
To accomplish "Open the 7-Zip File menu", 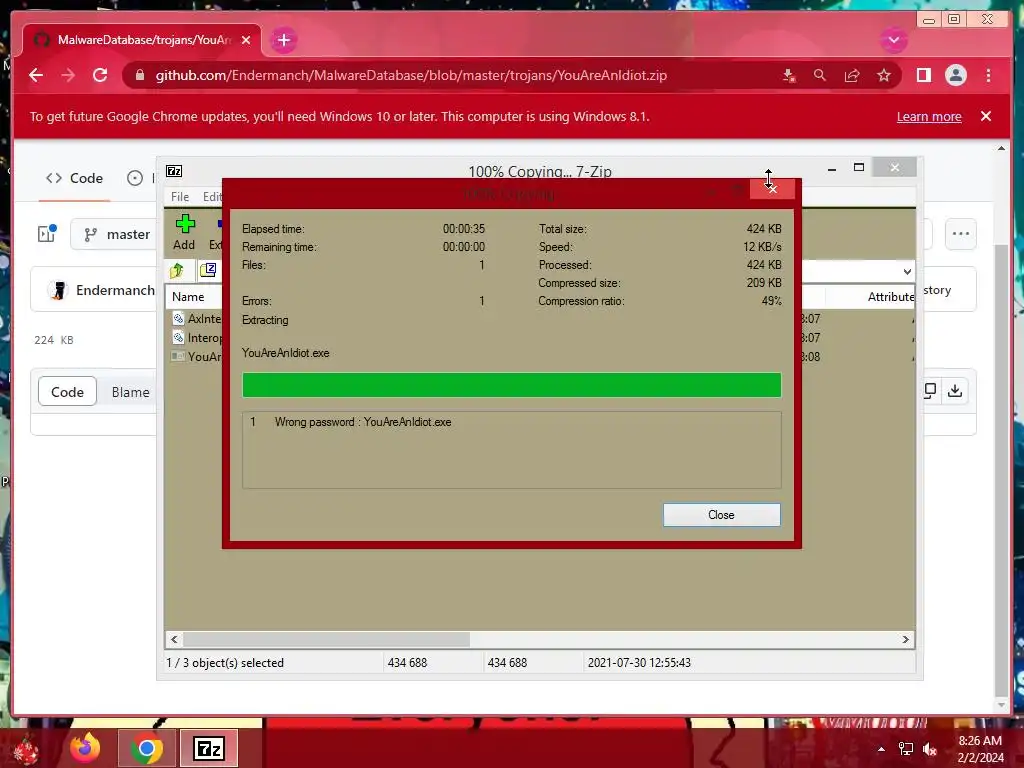I will (x=180, y=197).
